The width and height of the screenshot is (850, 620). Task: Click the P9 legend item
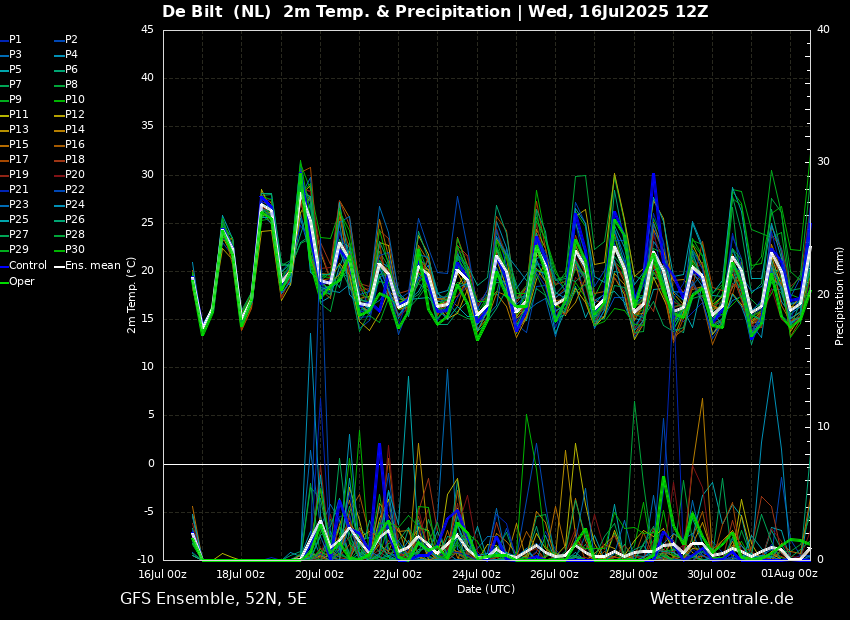(11, 99)
